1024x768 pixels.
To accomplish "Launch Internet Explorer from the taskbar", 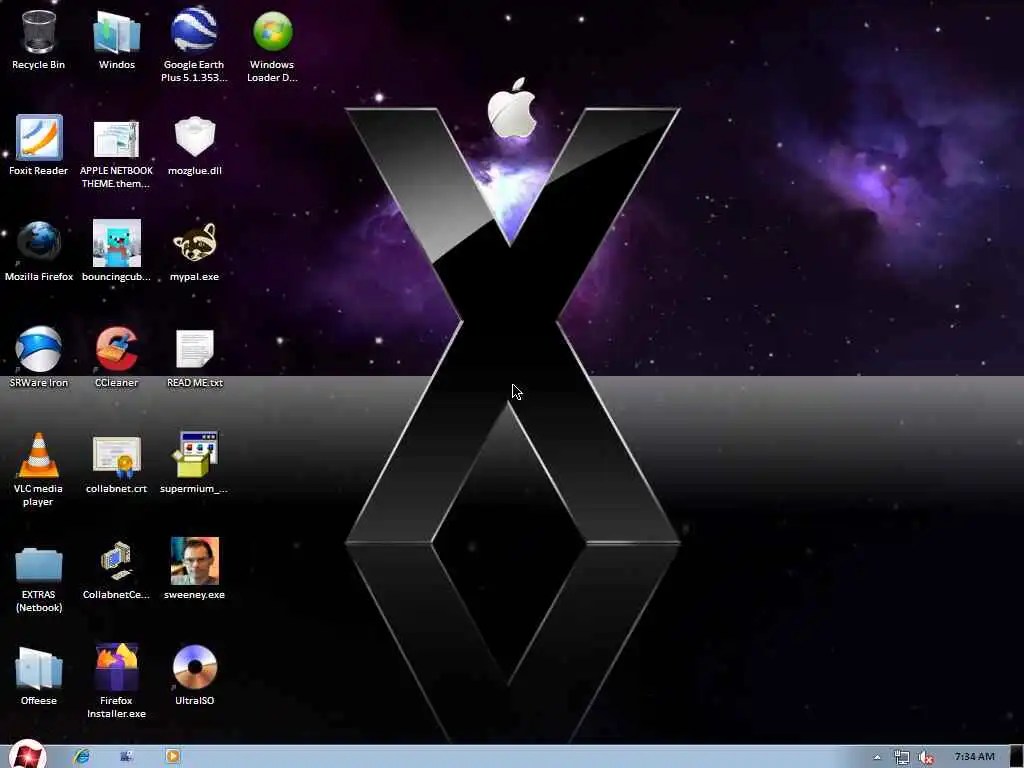I will (x=82, y=756).
